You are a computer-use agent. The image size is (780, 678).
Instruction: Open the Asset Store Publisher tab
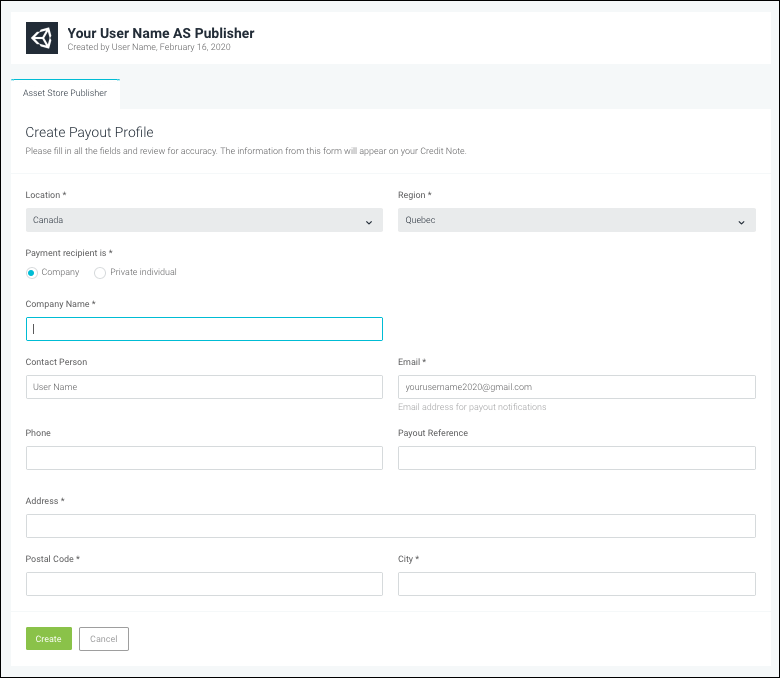[x=65, y=93]
